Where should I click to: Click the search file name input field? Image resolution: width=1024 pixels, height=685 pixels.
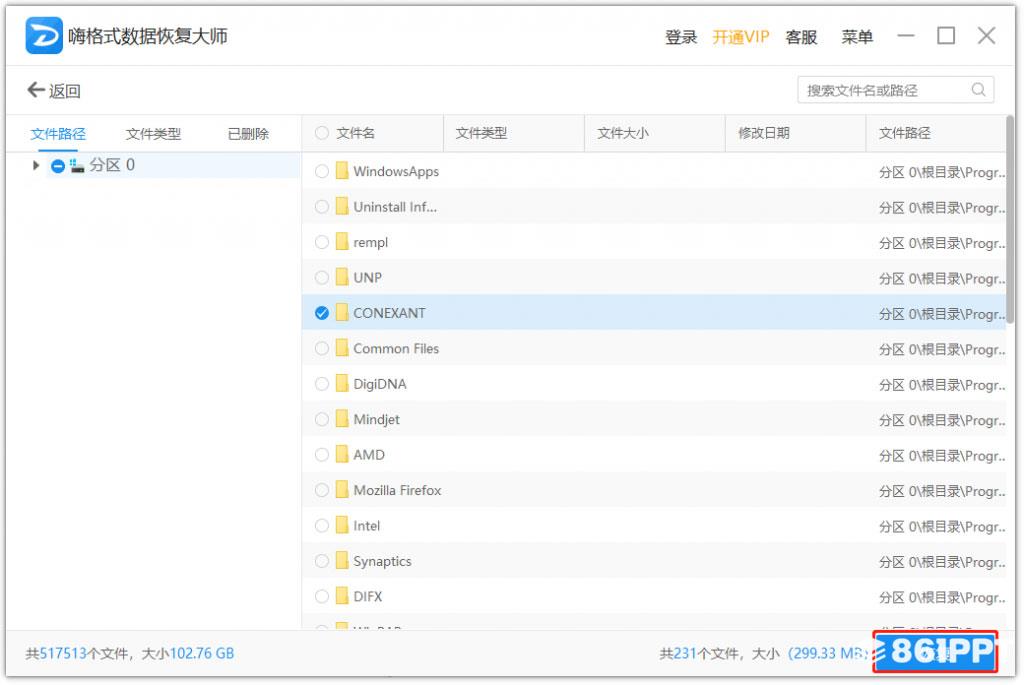[885, 90]
